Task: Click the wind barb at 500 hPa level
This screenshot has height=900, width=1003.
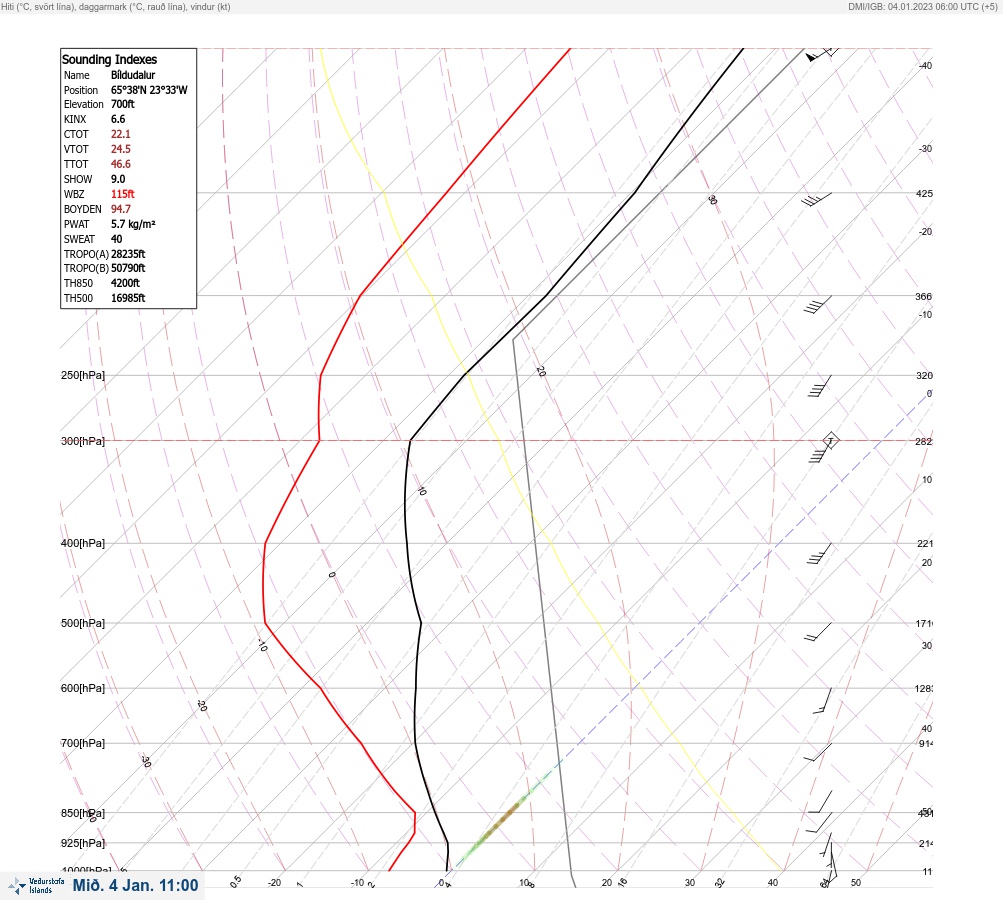Action: coord(818,631)
